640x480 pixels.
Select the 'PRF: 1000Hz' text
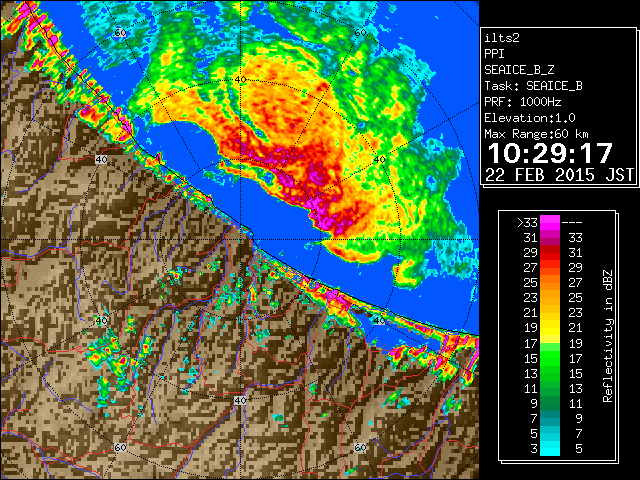pyautogui.click(x=523, y=102)
